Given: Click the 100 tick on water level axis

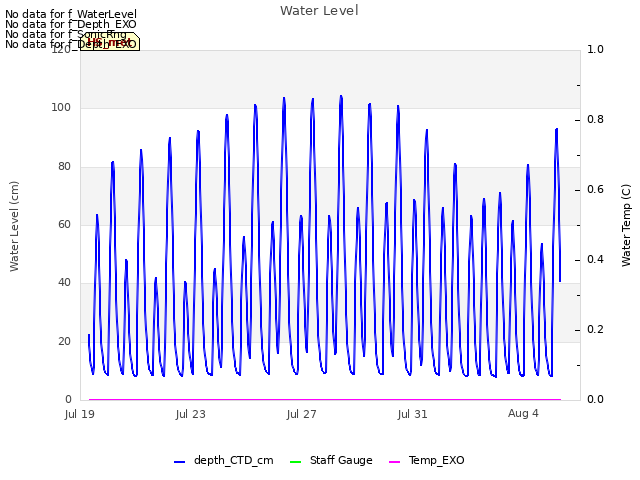Looking at the screenshot, I should 61,108.
